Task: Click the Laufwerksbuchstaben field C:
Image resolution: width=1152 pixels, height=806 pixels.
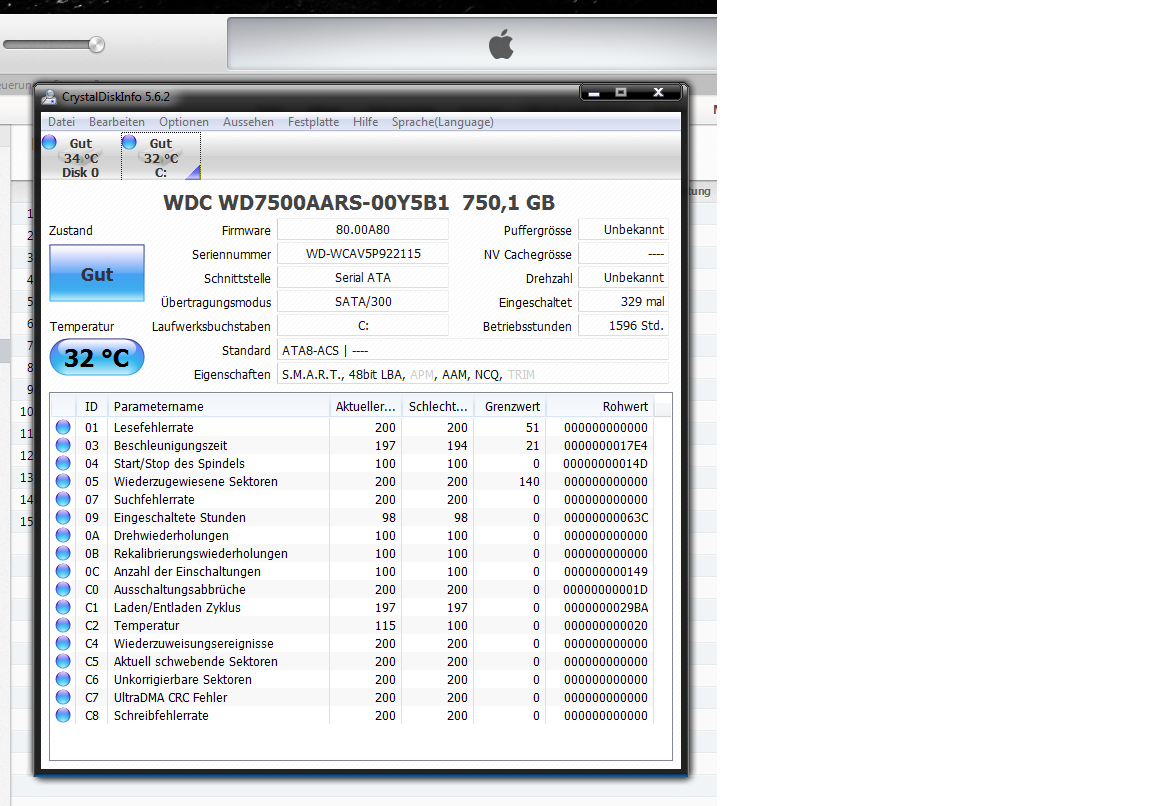Action: click(363, 325)
